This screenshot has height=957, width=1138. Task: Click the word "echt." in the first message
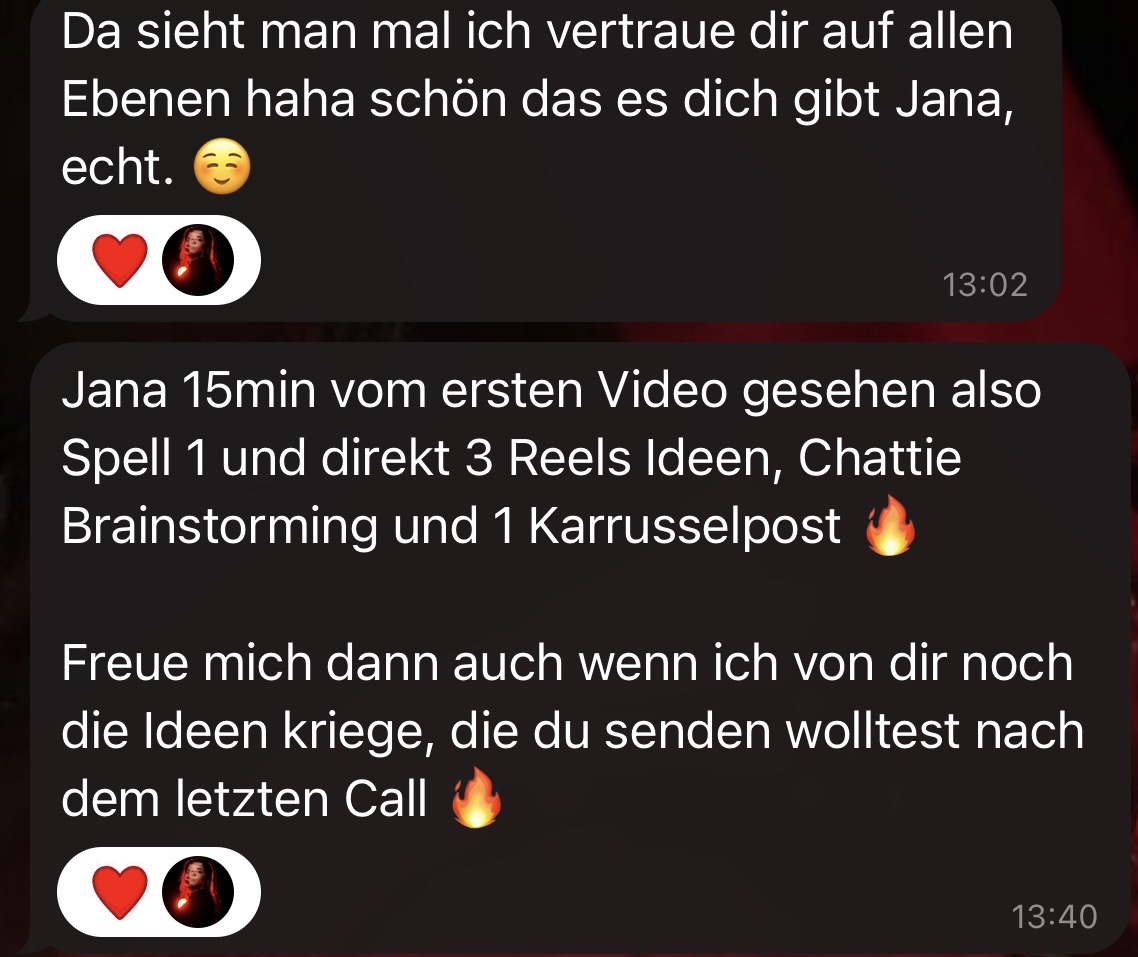coord(118,167)
